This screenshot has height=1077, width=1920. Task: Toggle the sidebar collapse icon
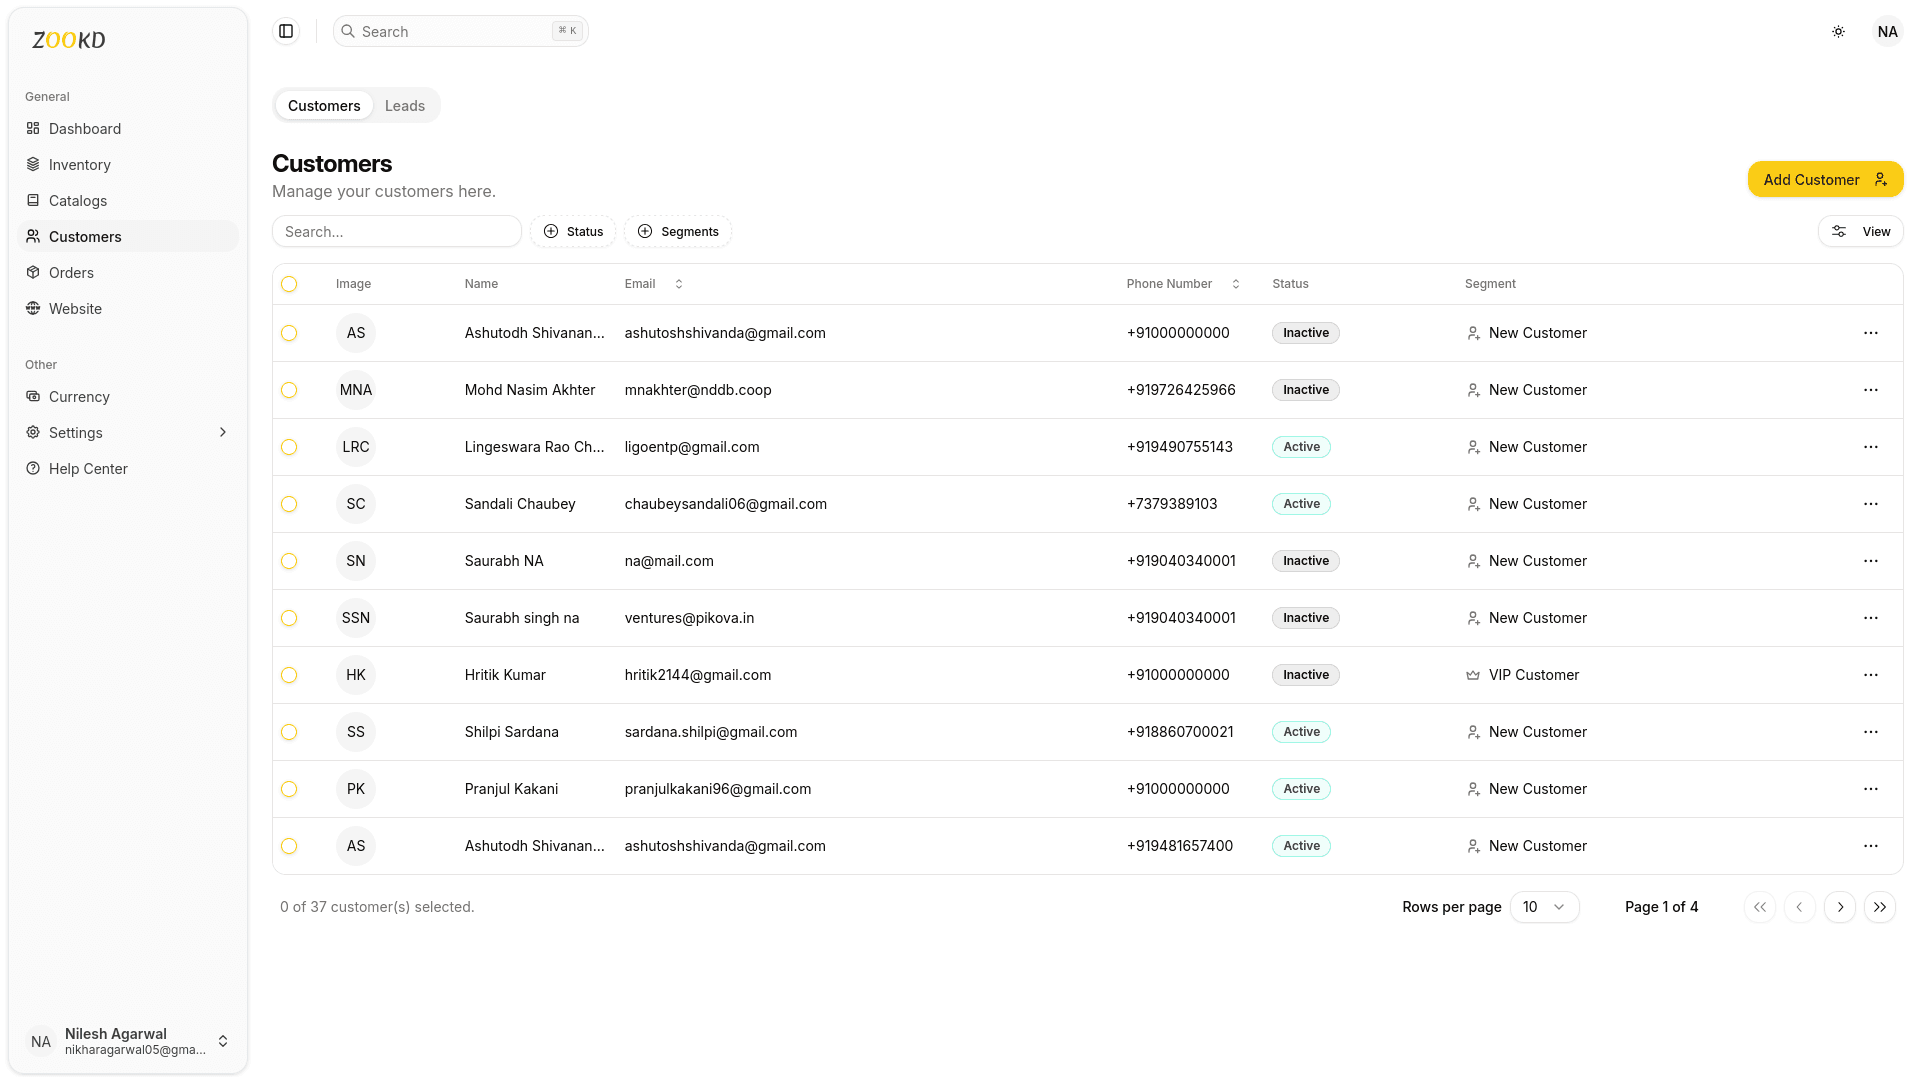(x=286, y=31)
